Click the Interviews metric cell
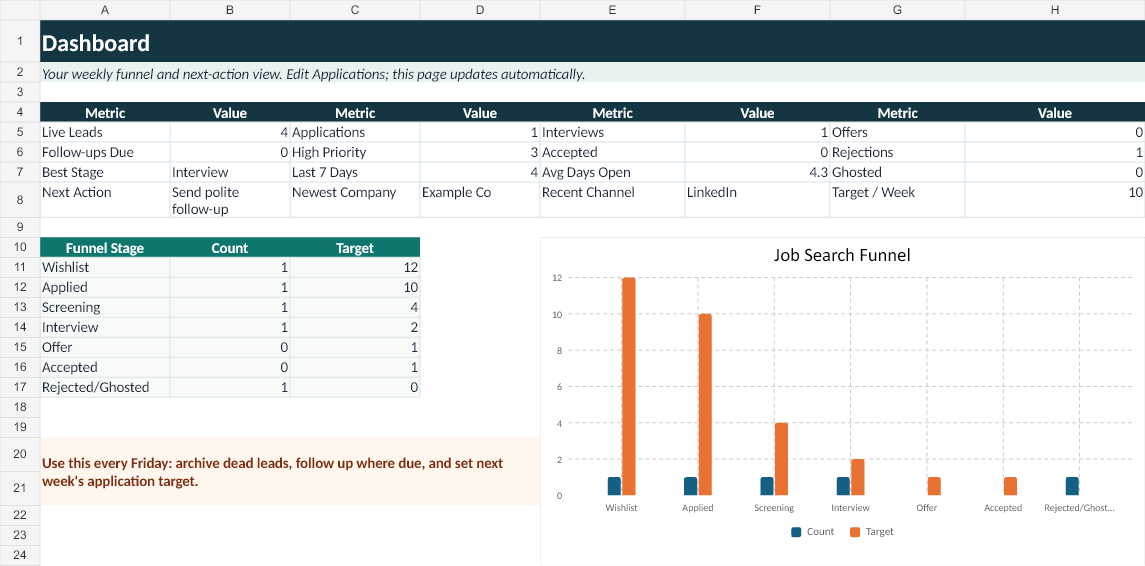This screenshot has width=1145, height=566. click(612, 132)
